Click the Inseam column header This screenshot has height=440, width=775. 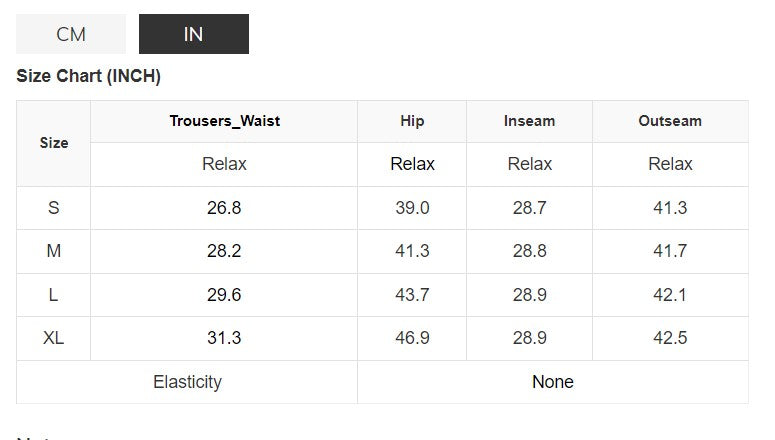pyautogui.click(x=529, y=121)
